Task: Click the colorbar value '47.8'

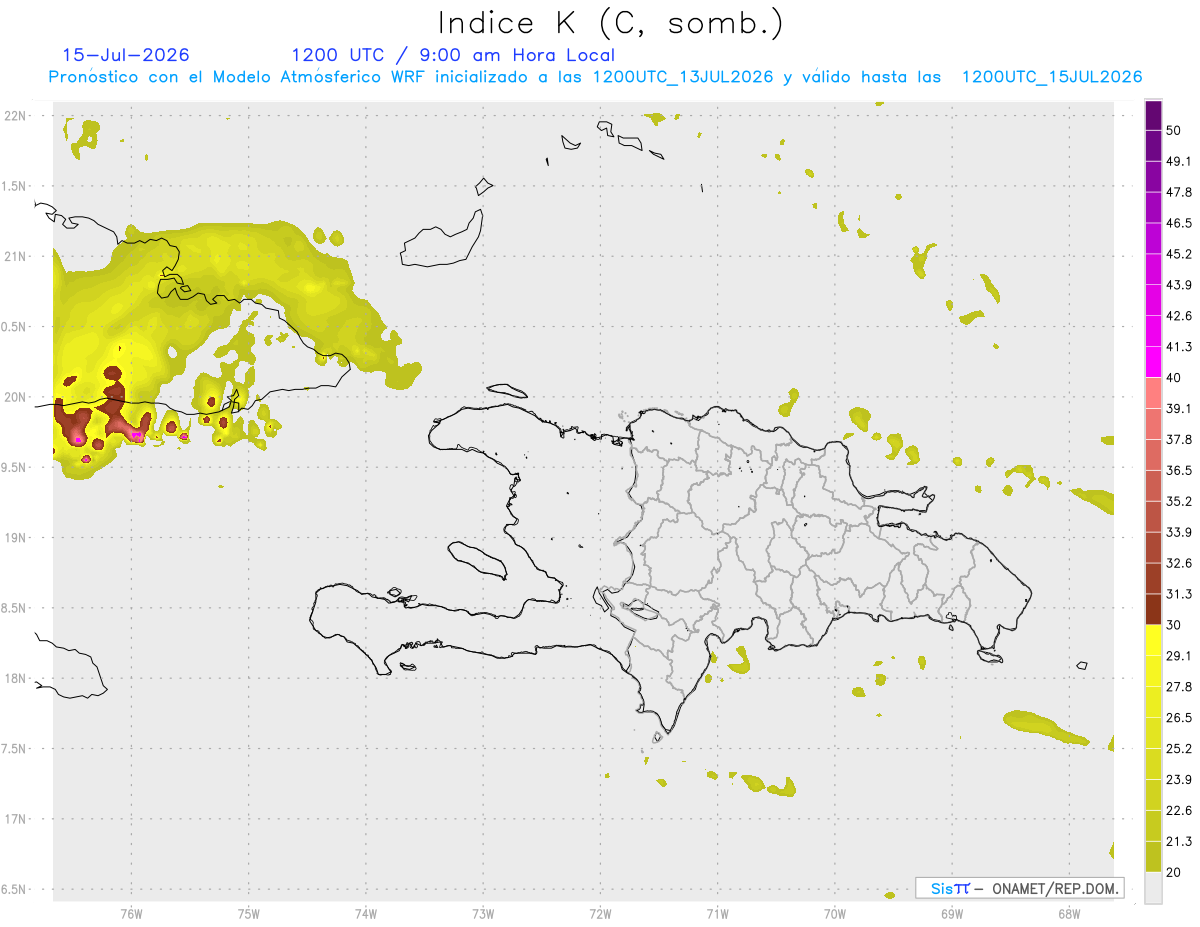Action: point(1180,192)
